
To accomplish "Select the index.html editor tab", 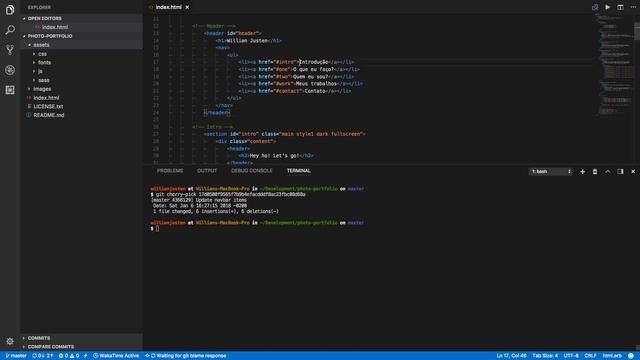I will pyautogui.click(x=169, y=7).
